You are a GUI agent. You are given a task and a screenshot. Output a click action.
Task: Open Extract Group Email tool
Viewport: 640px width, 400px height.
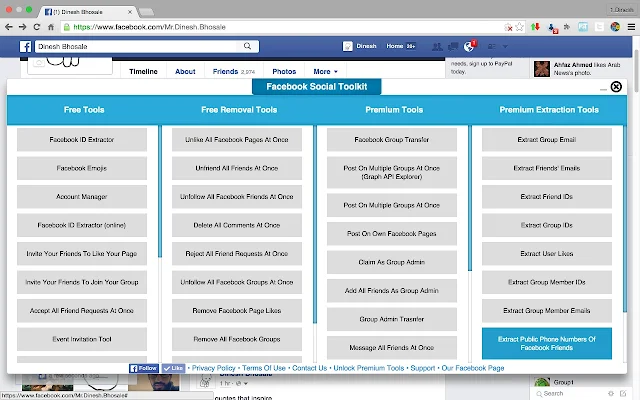(547, 140)
